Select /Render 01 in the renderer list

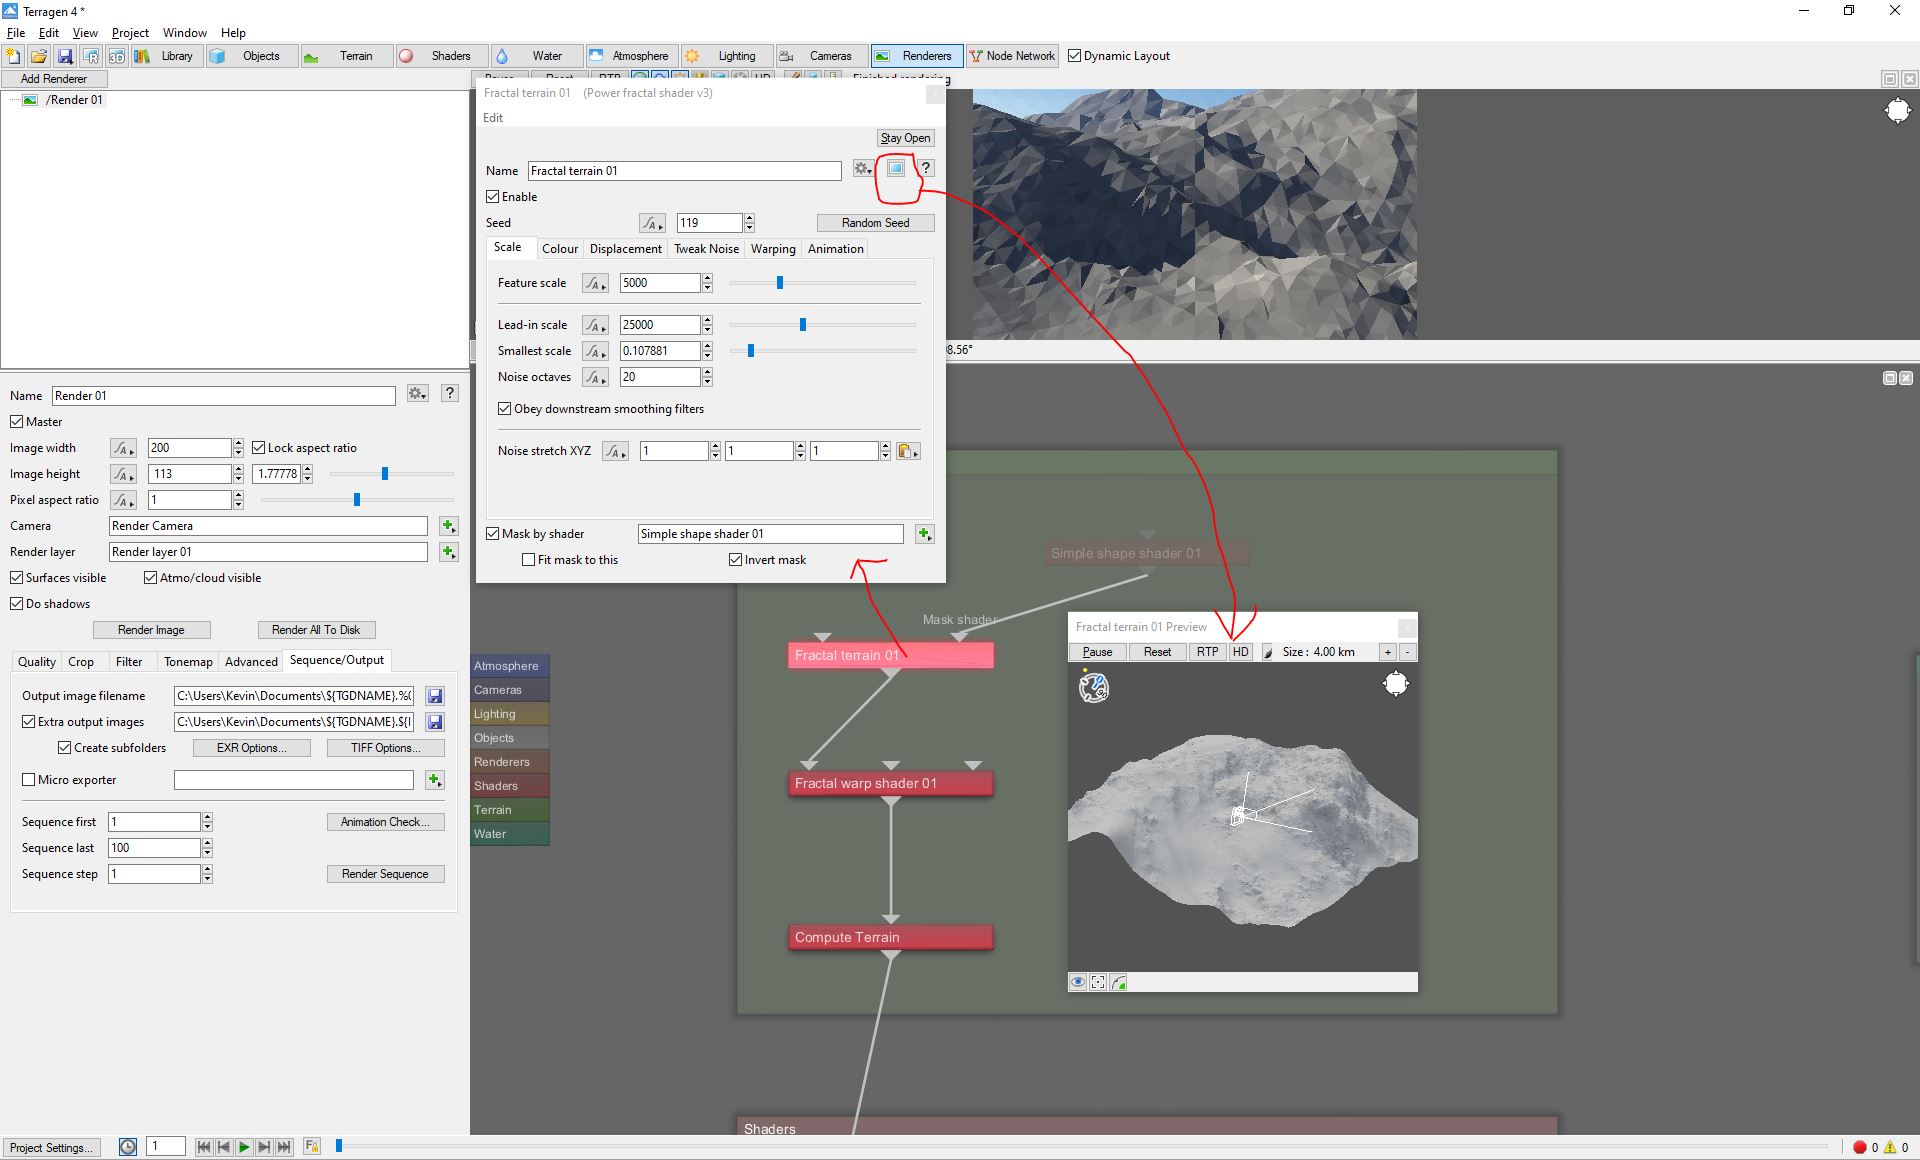[76, 100]
